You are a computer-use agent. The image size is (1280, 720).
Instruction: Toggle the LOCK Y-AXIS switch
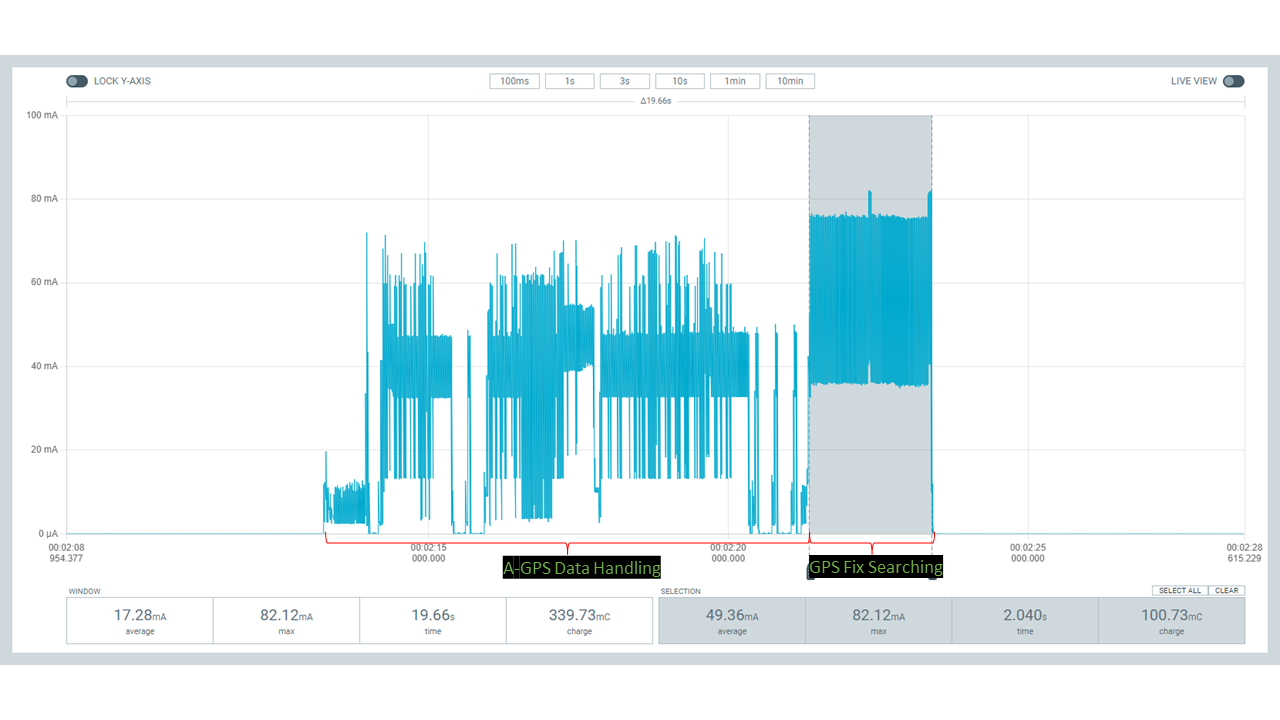[x=77, y=81]
